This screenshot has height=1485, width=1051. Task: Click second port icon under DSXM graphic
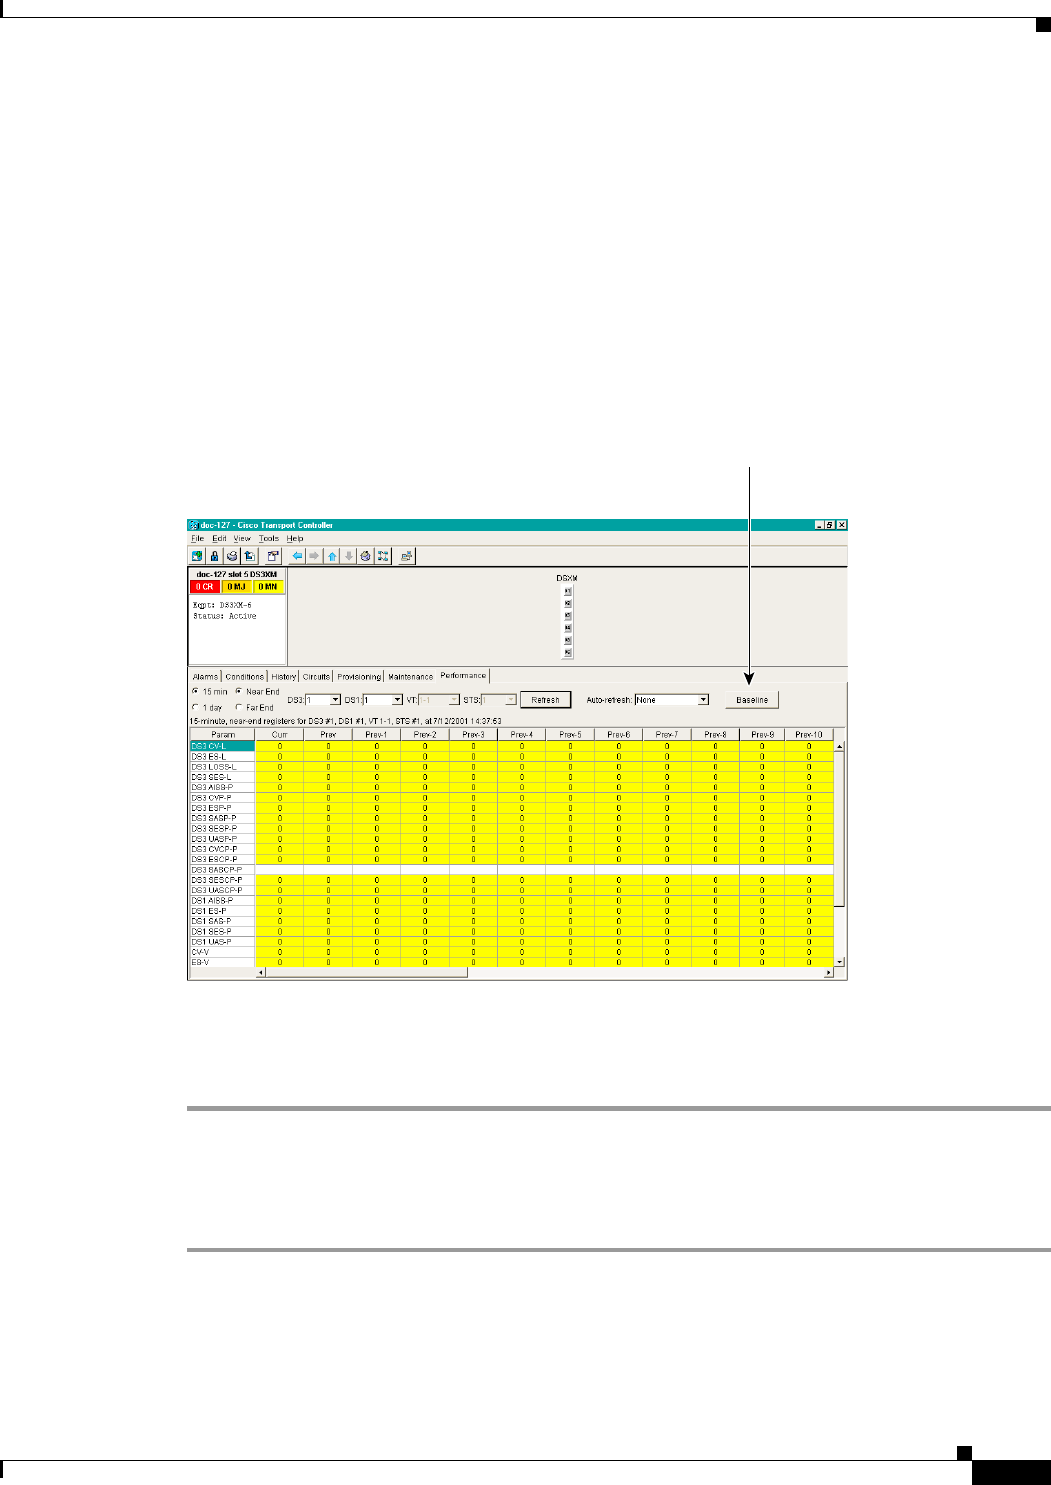[568, 603]
